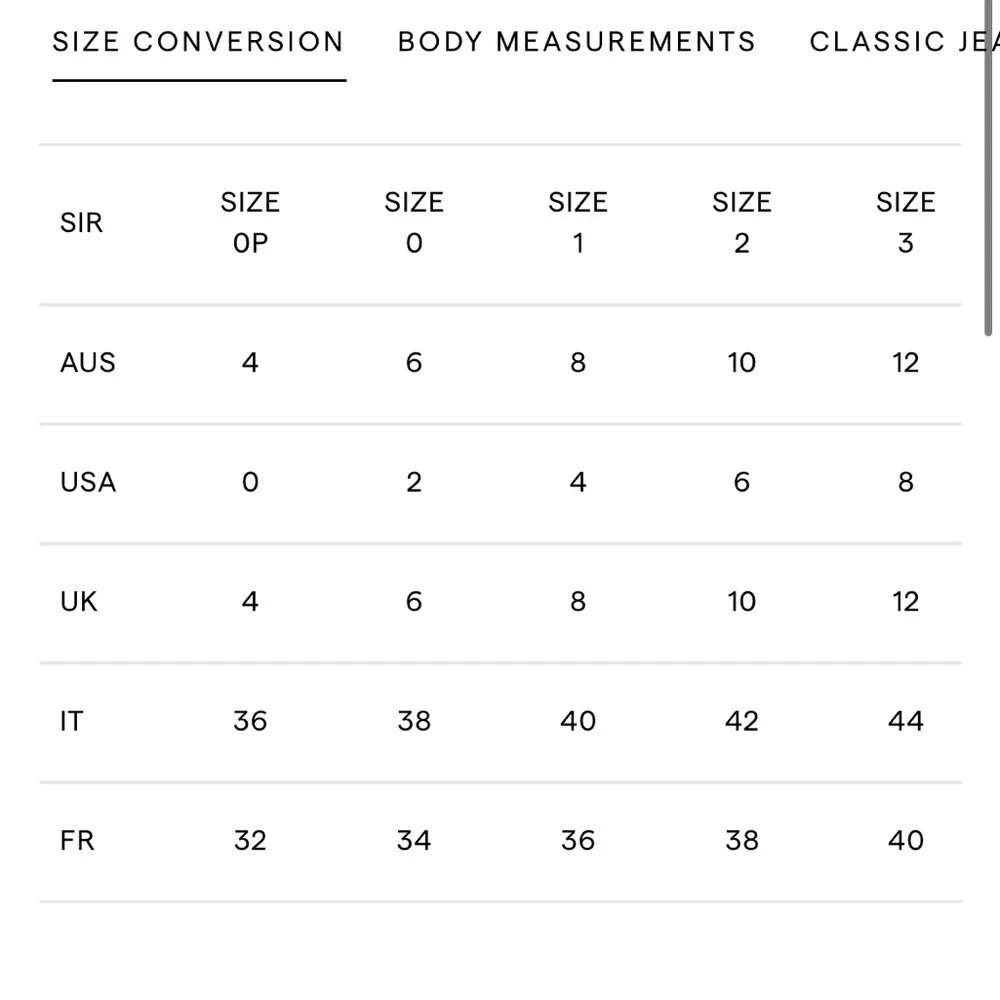
Task: Select the FR row label
Action: click(x=77, y=840)
